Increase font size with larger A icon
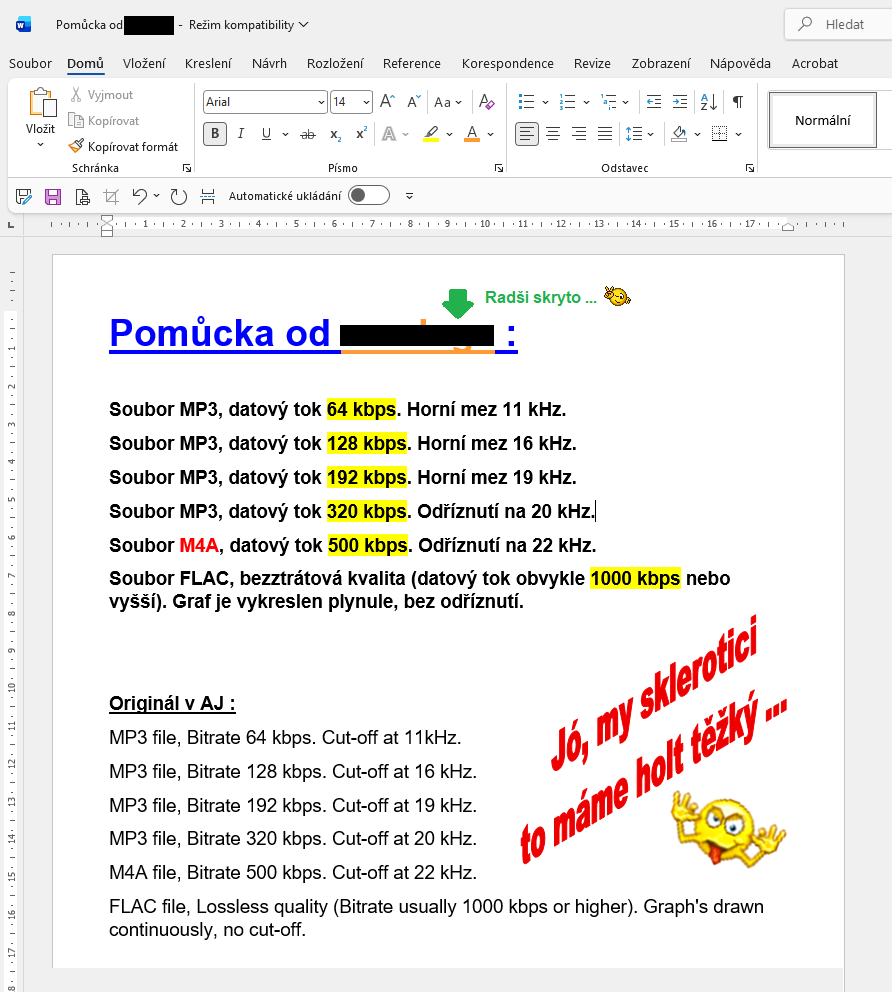Viewport: 892px width, 992px height. 387,101
